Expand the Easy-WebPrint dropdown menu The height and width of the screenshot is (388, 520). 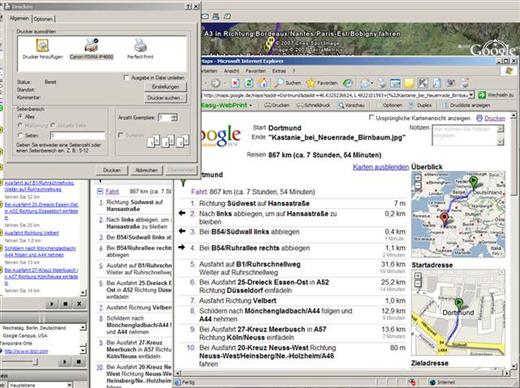250,106
